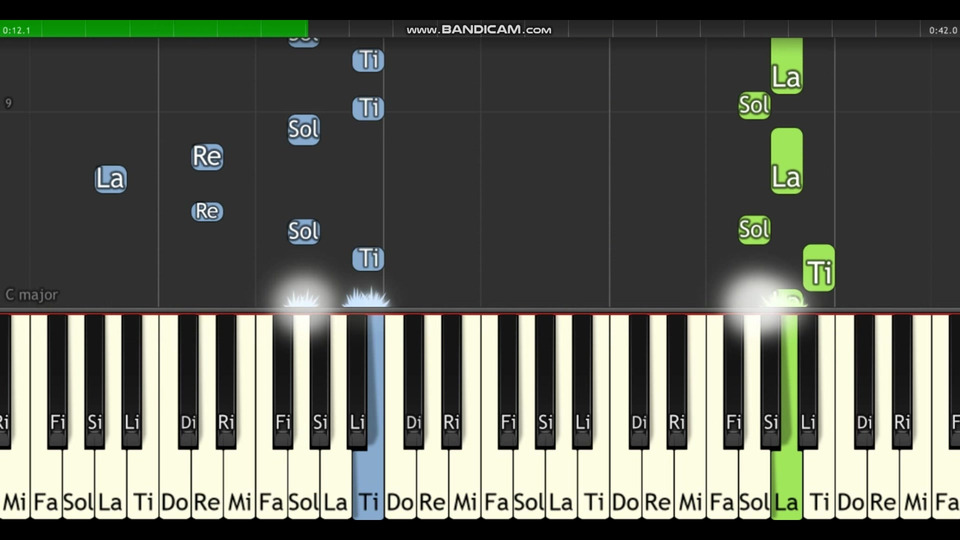Click the C major key signature label
Viewport: 960px width, 540px height.
[32, 294]
